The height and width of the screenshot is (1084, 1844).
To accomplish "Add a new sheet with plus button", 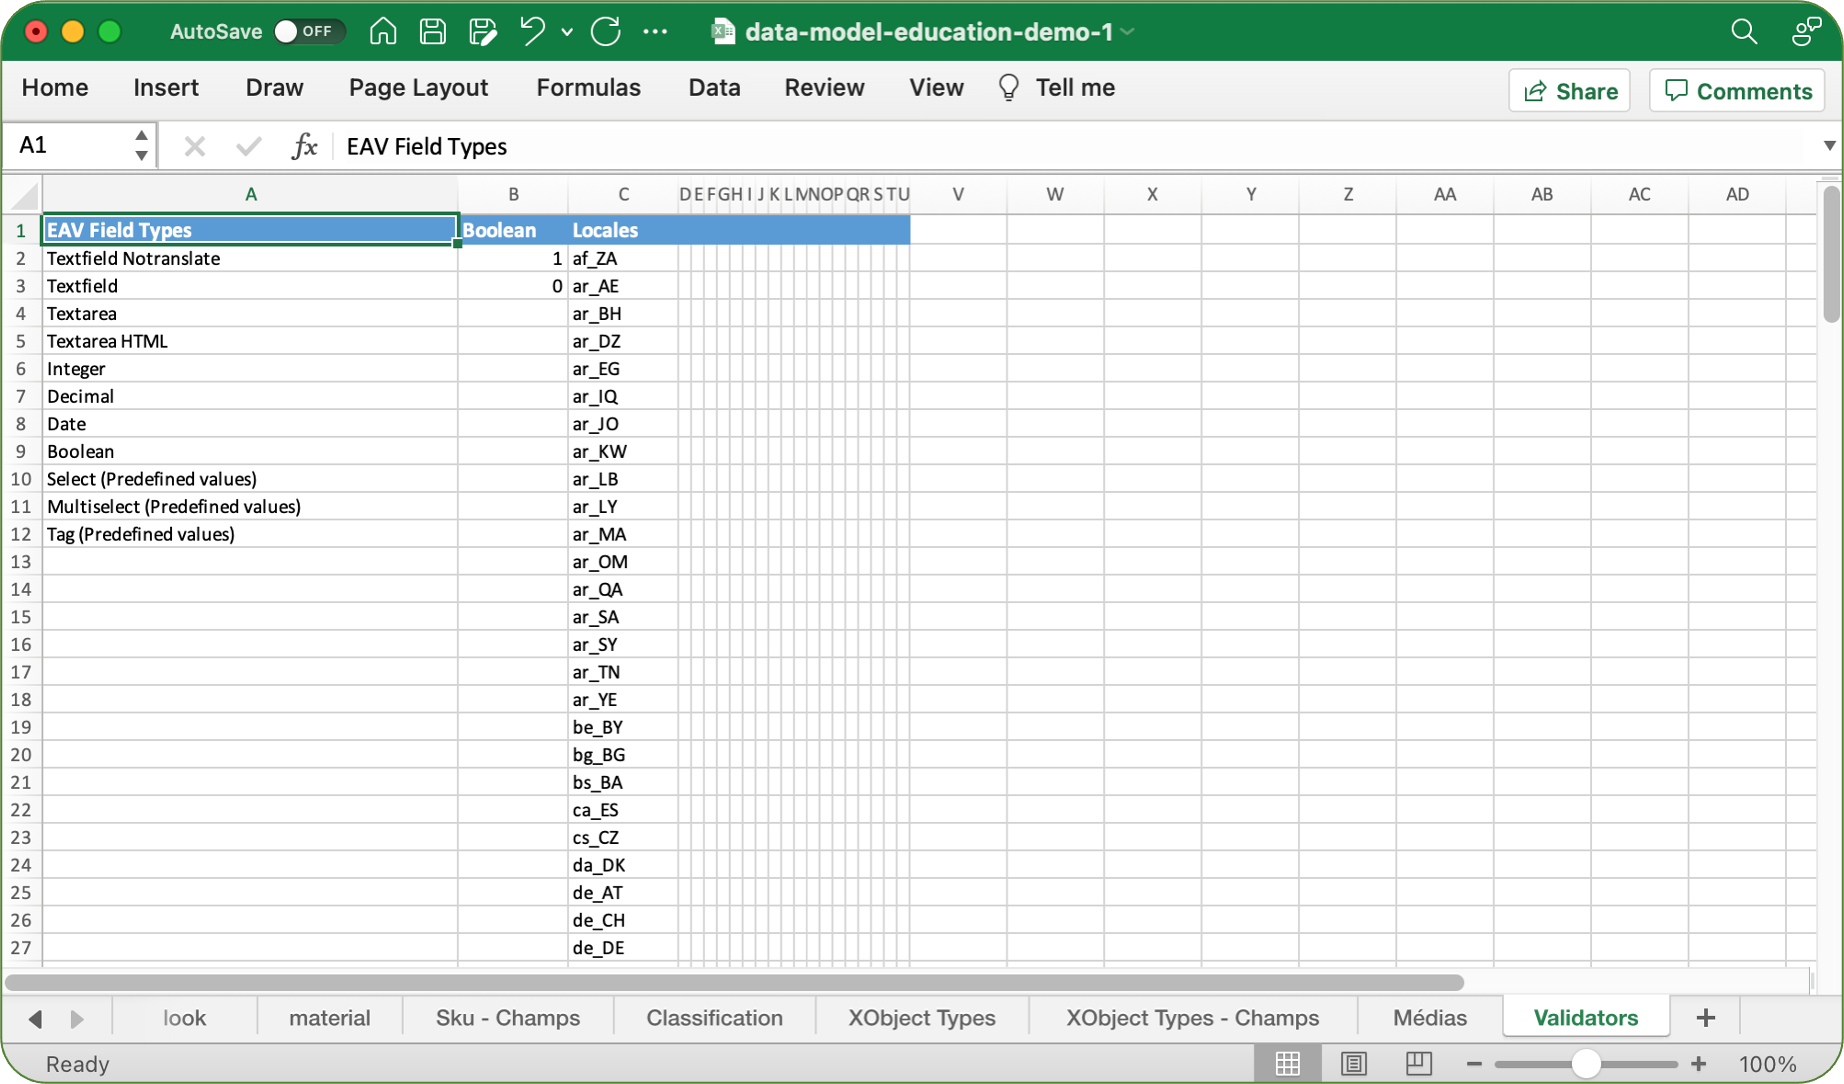I will point(1706,1018).
